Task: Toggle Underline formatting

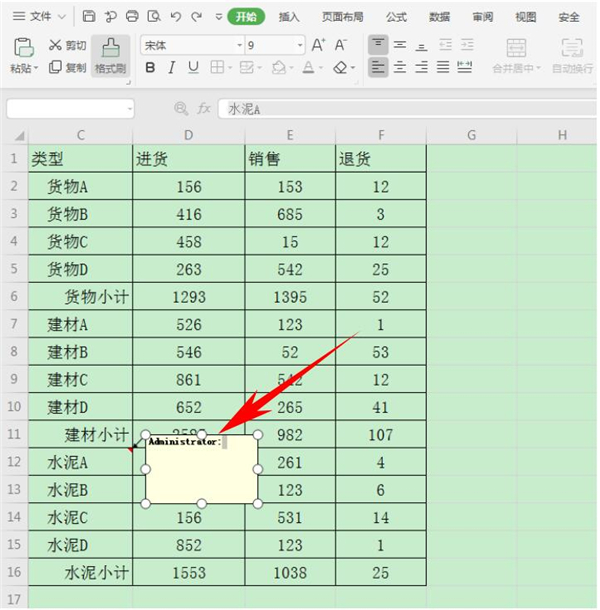Action: 192,67
